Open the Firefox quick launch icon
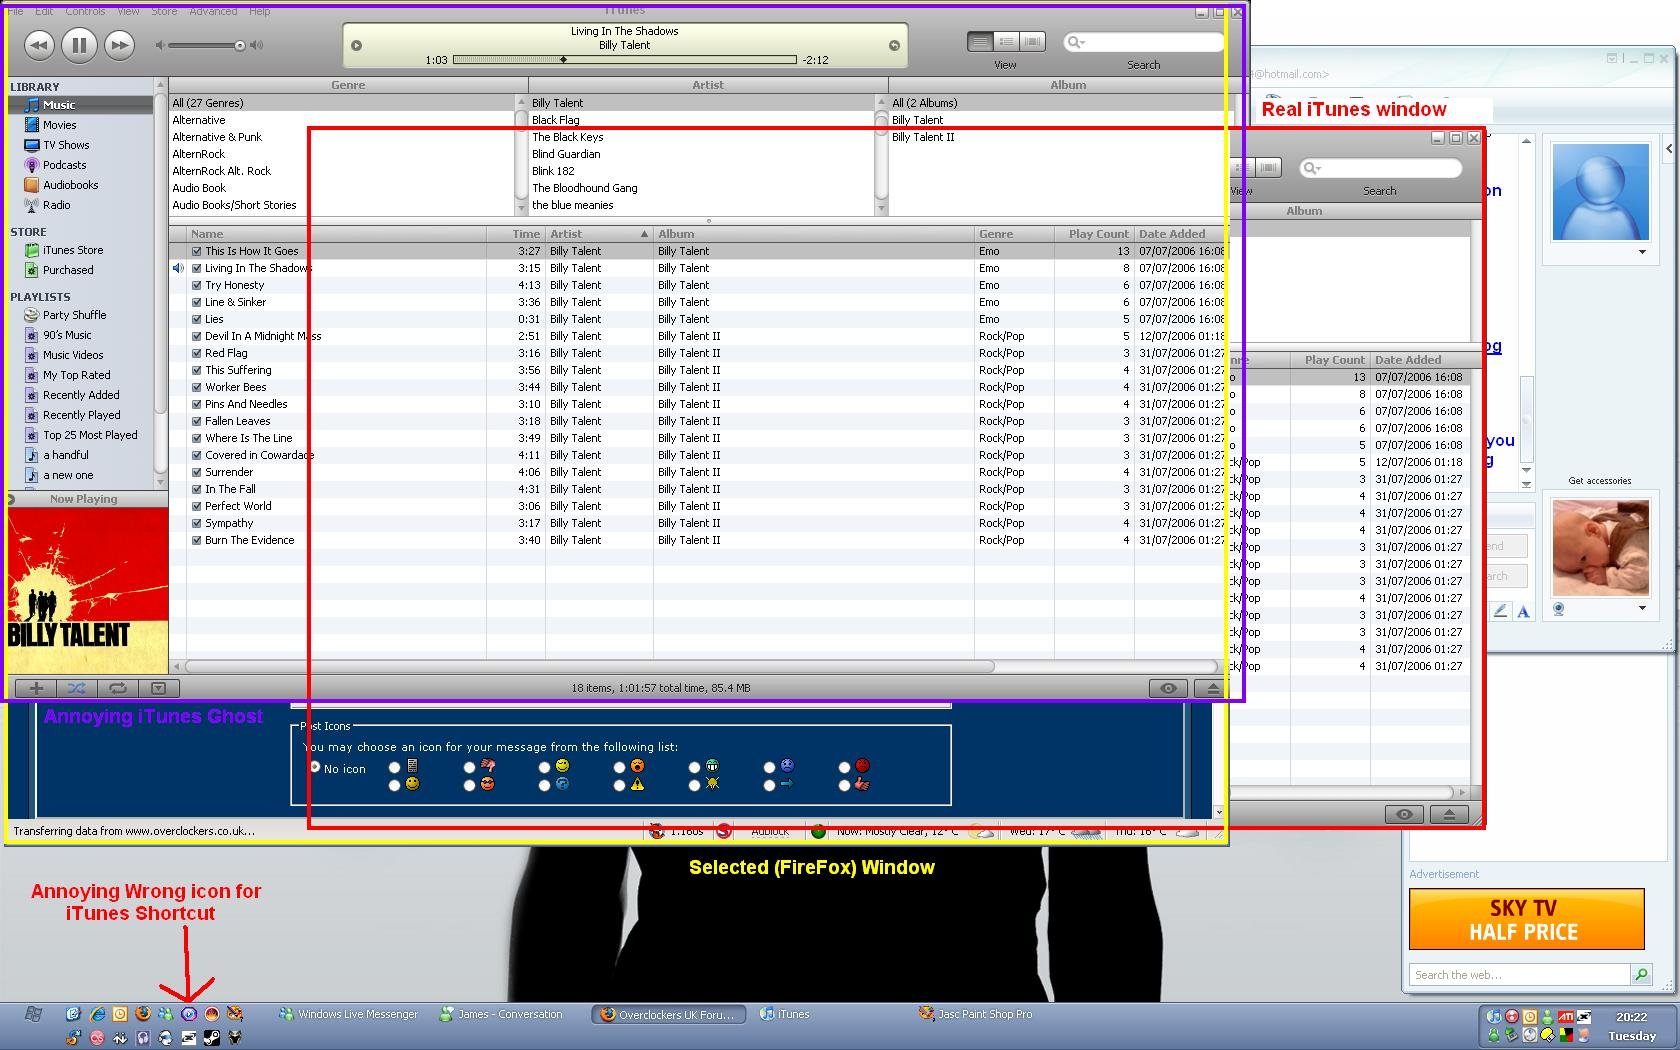Image resolution: width=1680 pixels, height=1050 pixels. click(x=143, y=1014)
